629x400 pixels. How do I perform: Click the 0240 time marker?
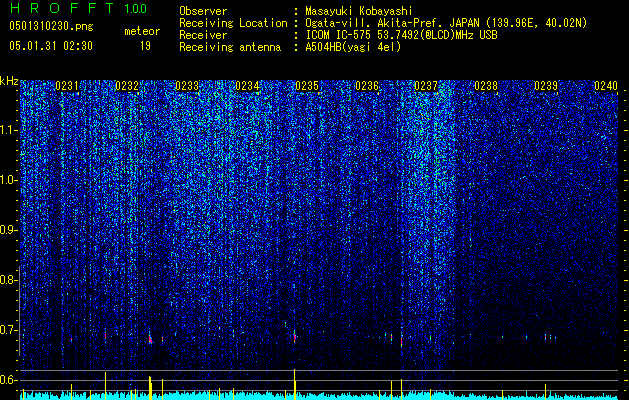pyautogui.click(x=606, y=86)
